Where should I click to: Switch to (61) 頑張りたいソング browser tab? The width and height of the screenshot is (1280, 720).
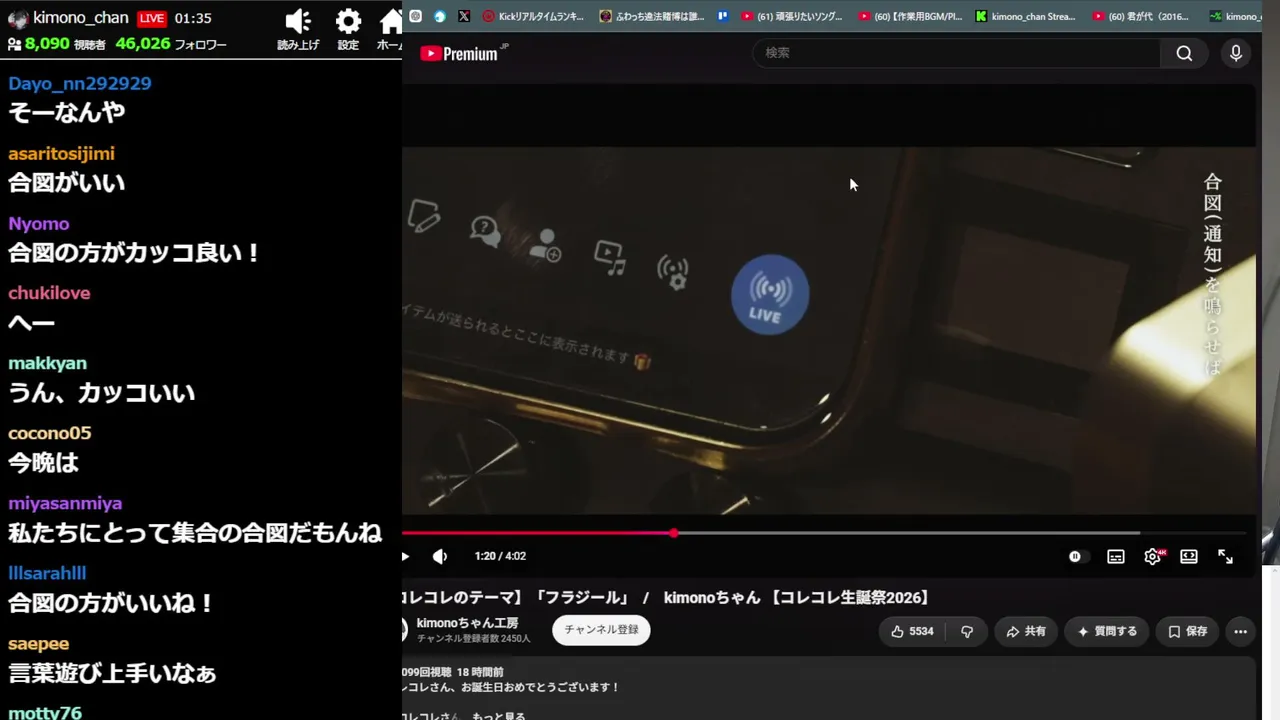coord(791,16)
